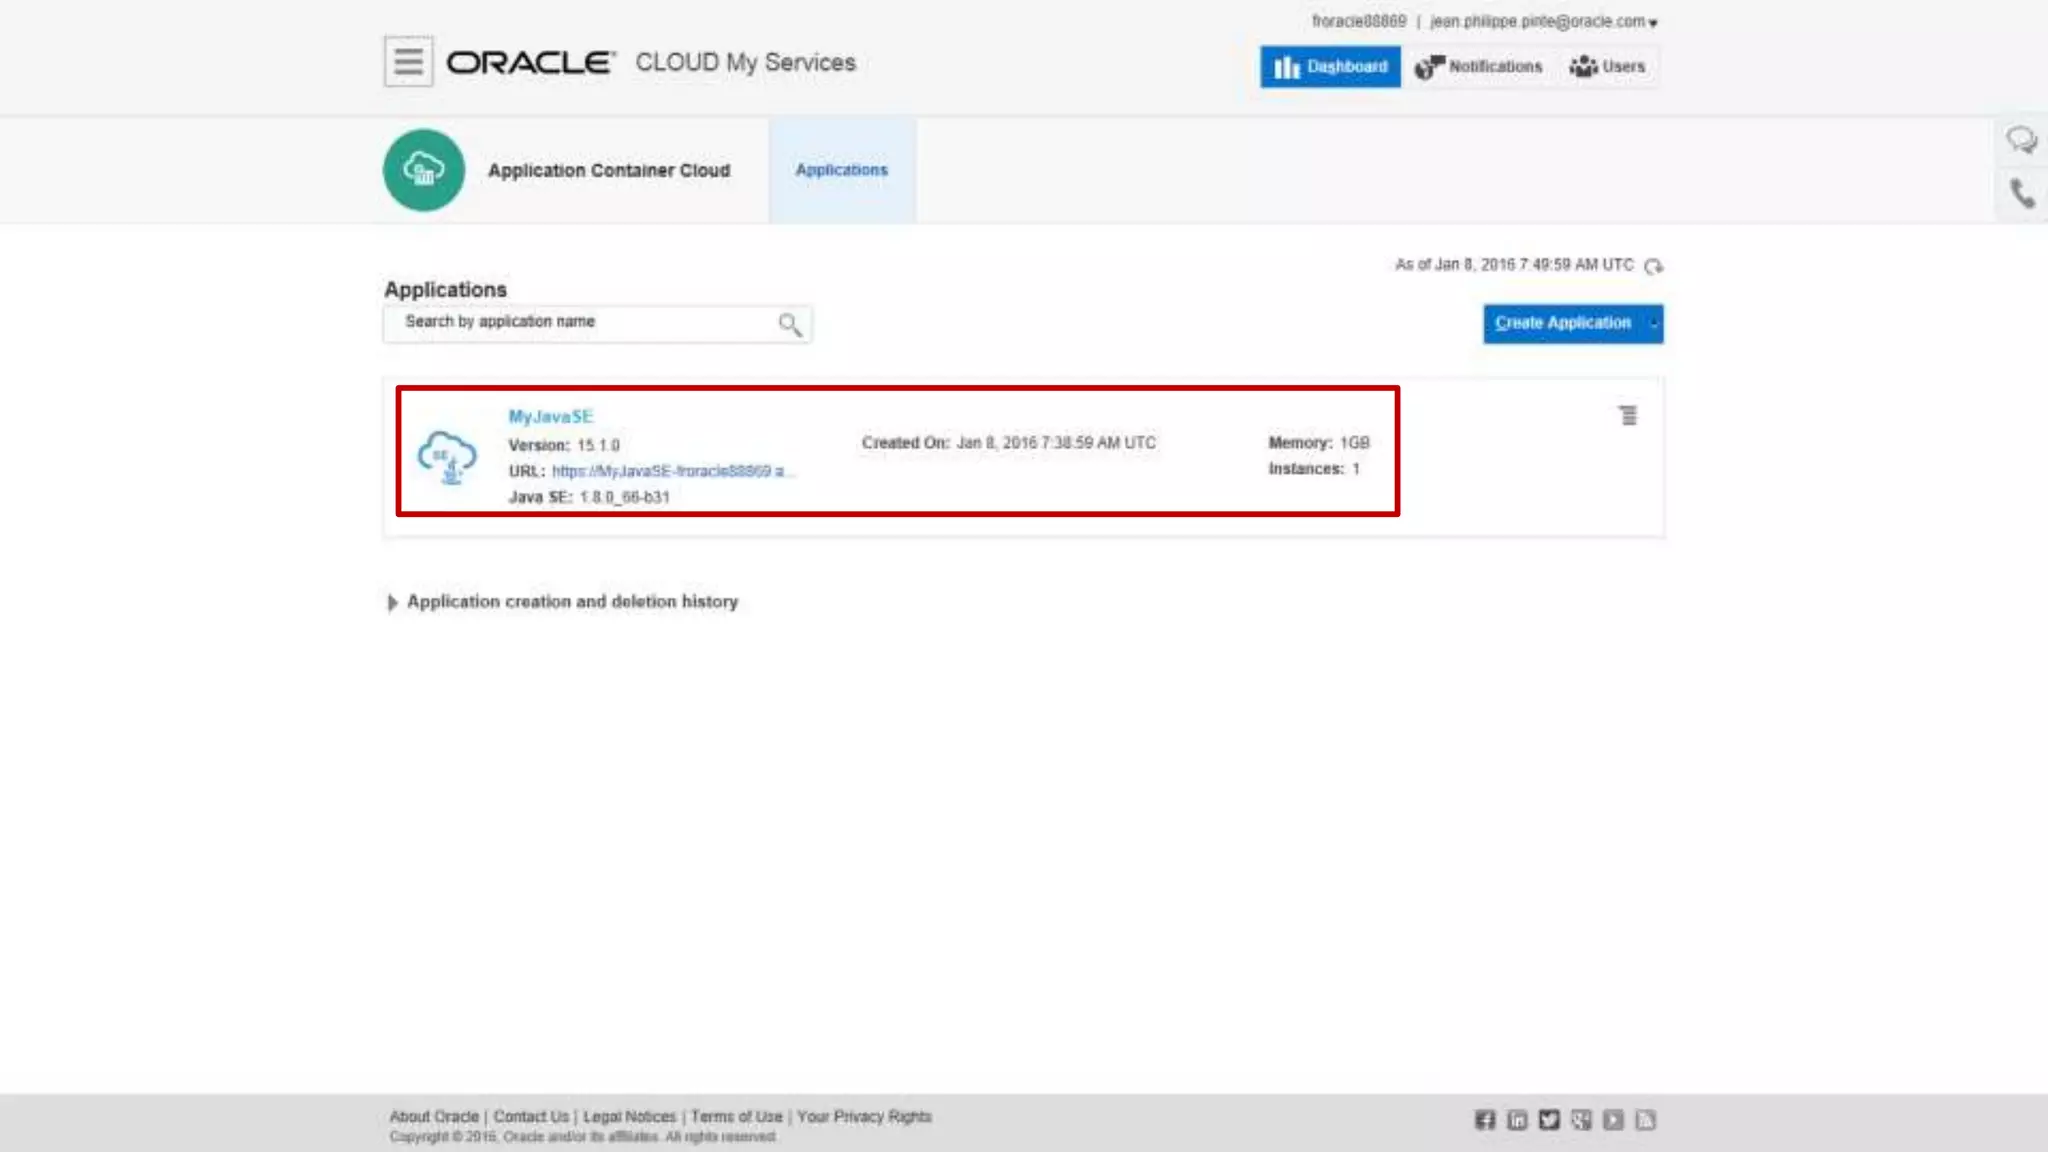This screenshot has height=1152, width=2048.
Task: Click the Application Container Cloud icon
Action: click(x=424, y=170)
